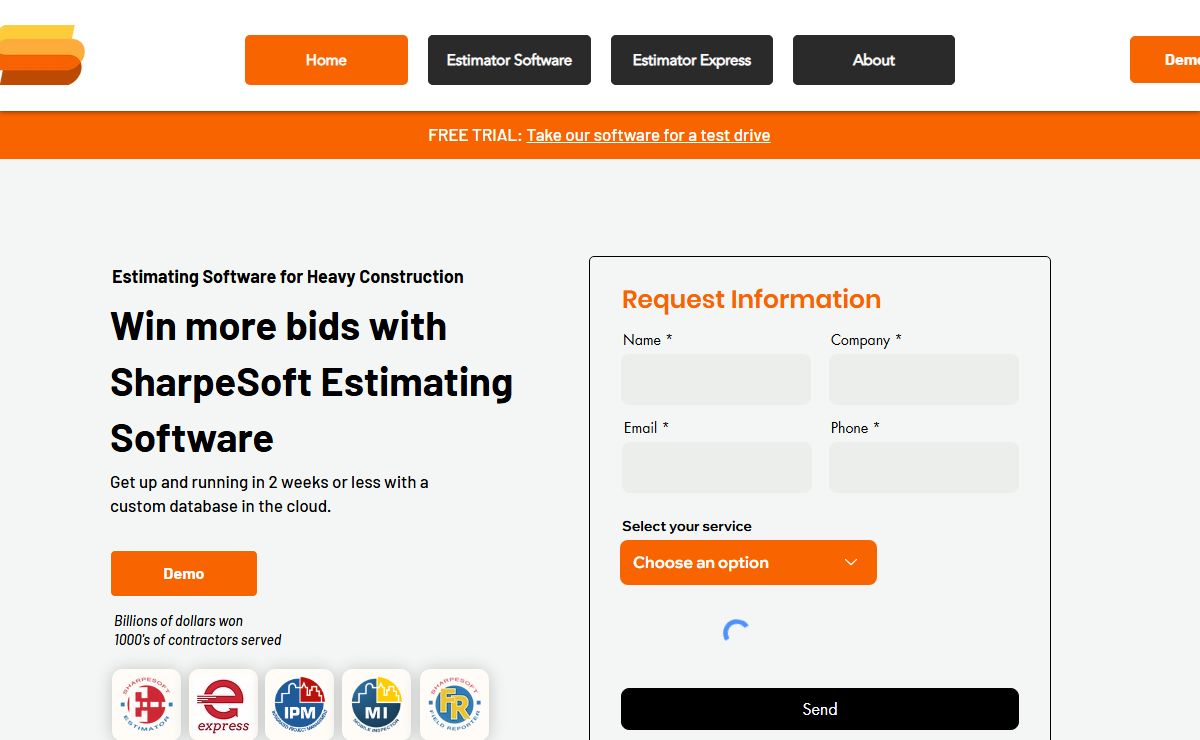
Task: Focus the Phone input field
Action: pos(924,467)
